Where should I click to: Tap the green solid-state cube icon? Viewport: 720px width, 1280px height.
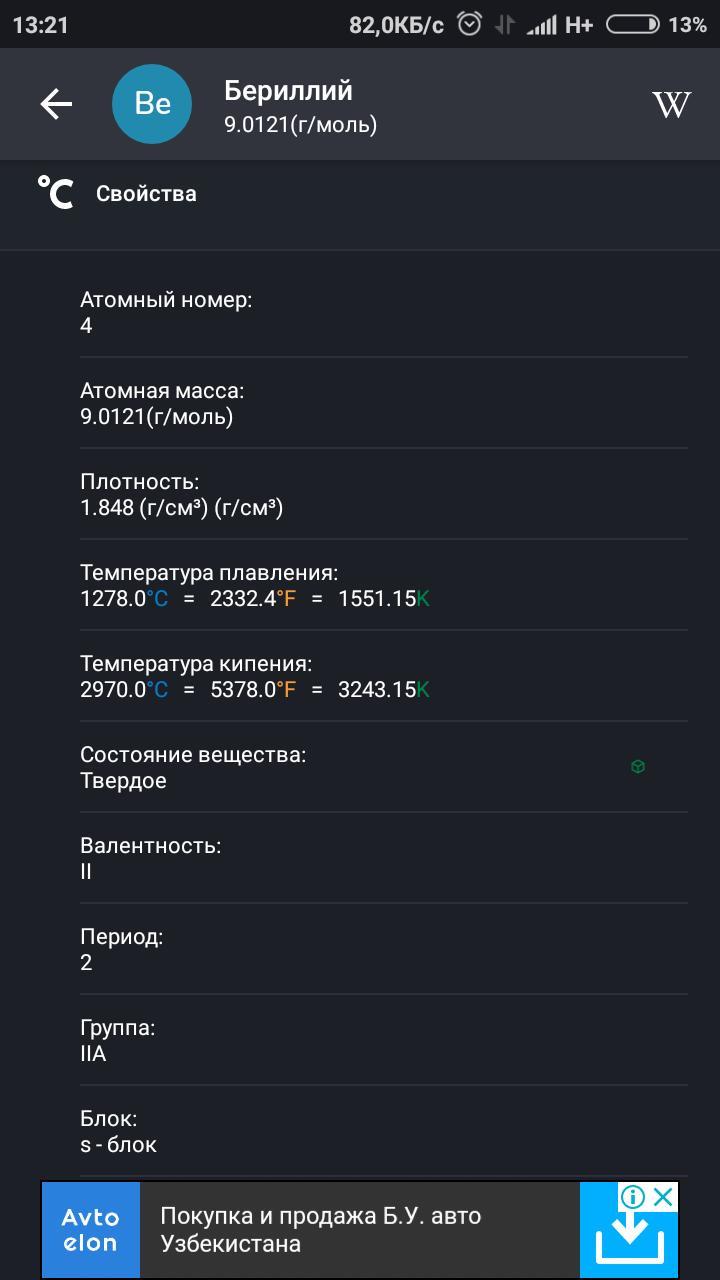638,767
